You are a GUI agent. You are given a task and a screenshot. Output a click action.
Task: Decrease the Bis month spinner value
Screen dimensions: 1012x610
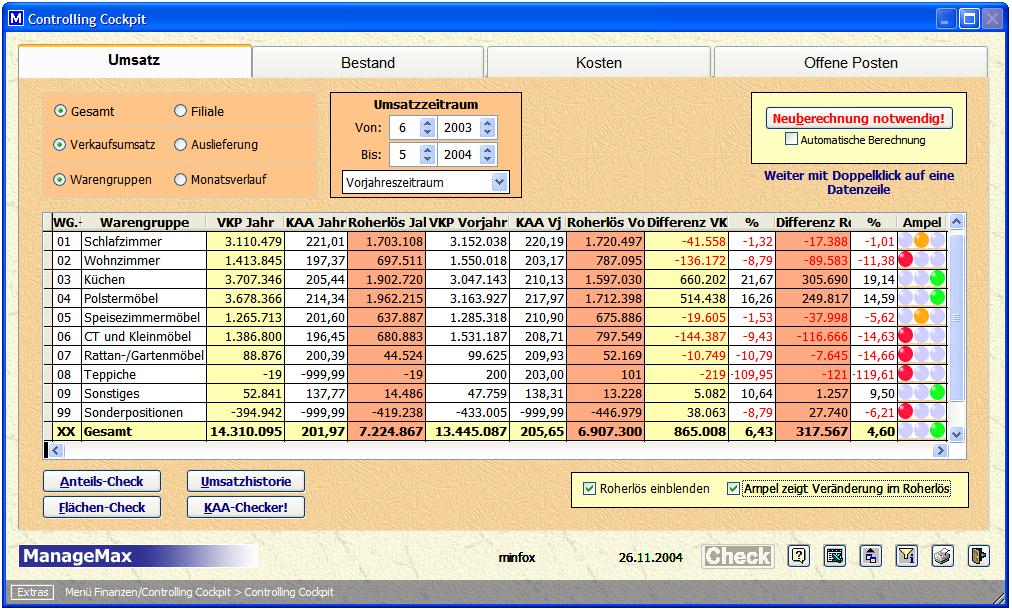point(427,160)
